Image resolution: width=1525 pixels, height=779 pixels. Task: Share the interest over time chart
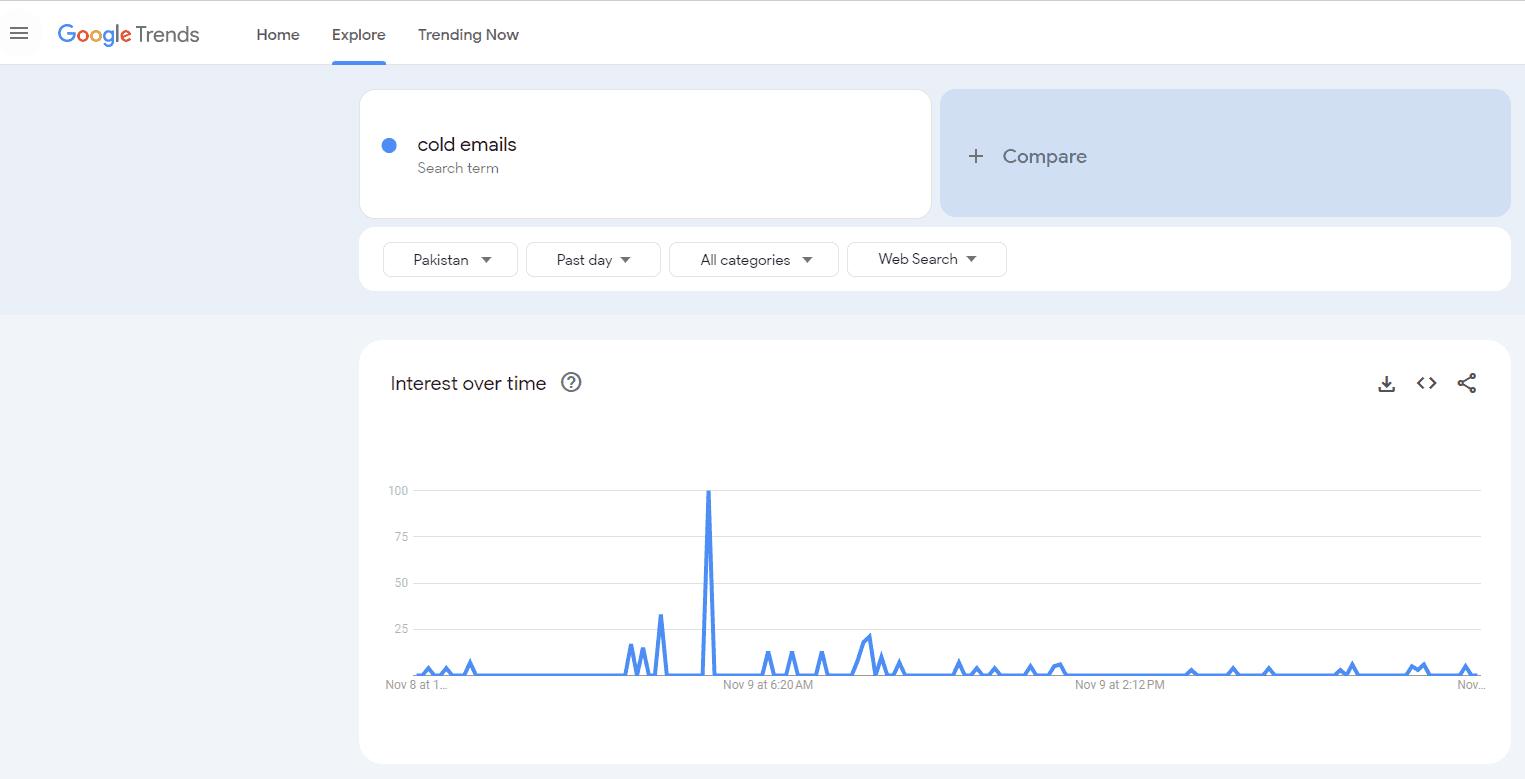point(1466,383)
